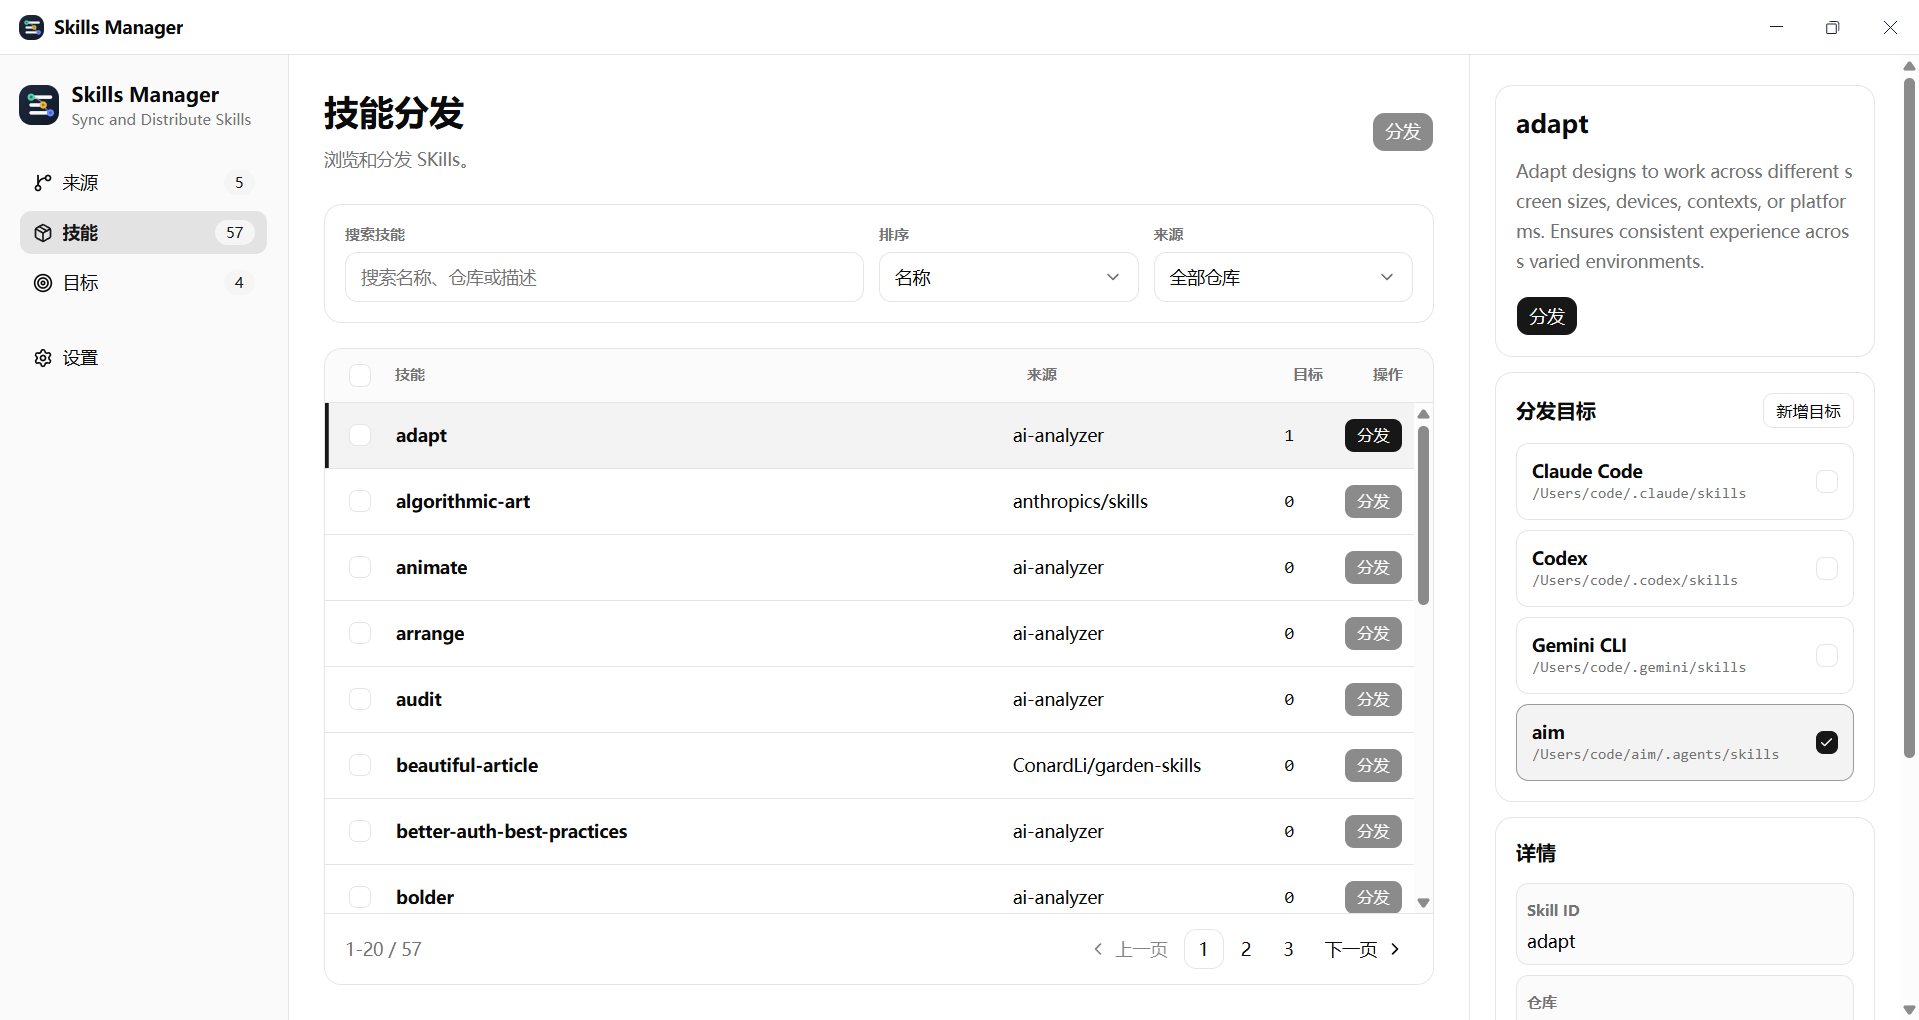Click the skills table scrollbar thumb
The height and width of the screenshot is (1020, 1919).
coord(1423,515)
